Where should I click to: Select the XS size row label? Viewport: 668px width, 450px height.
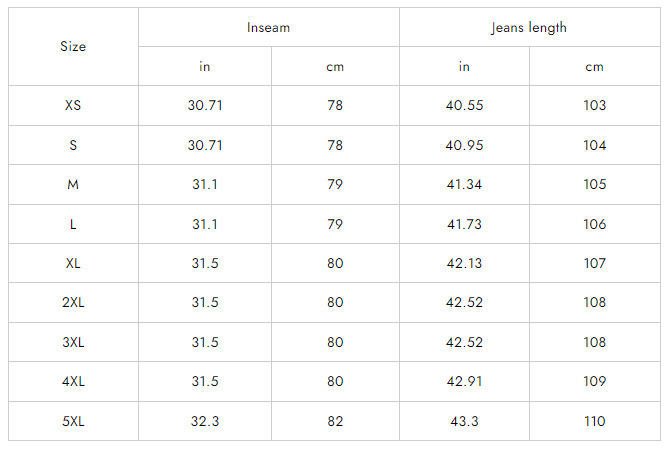[x=73, y=106]
